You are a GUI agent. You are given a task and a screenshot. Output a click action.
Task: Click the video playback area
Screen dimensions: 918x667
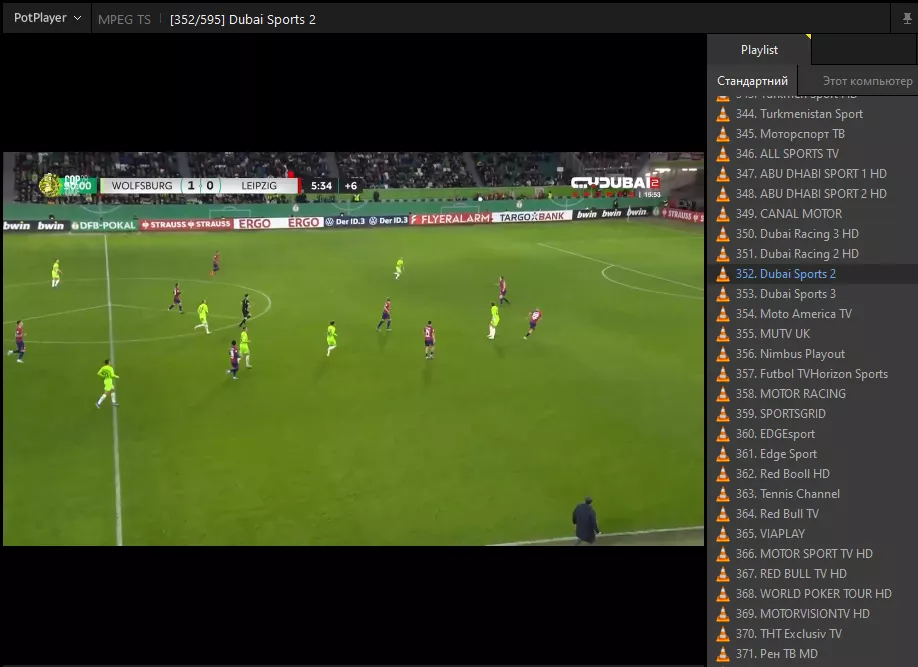(x=353, y=349)
